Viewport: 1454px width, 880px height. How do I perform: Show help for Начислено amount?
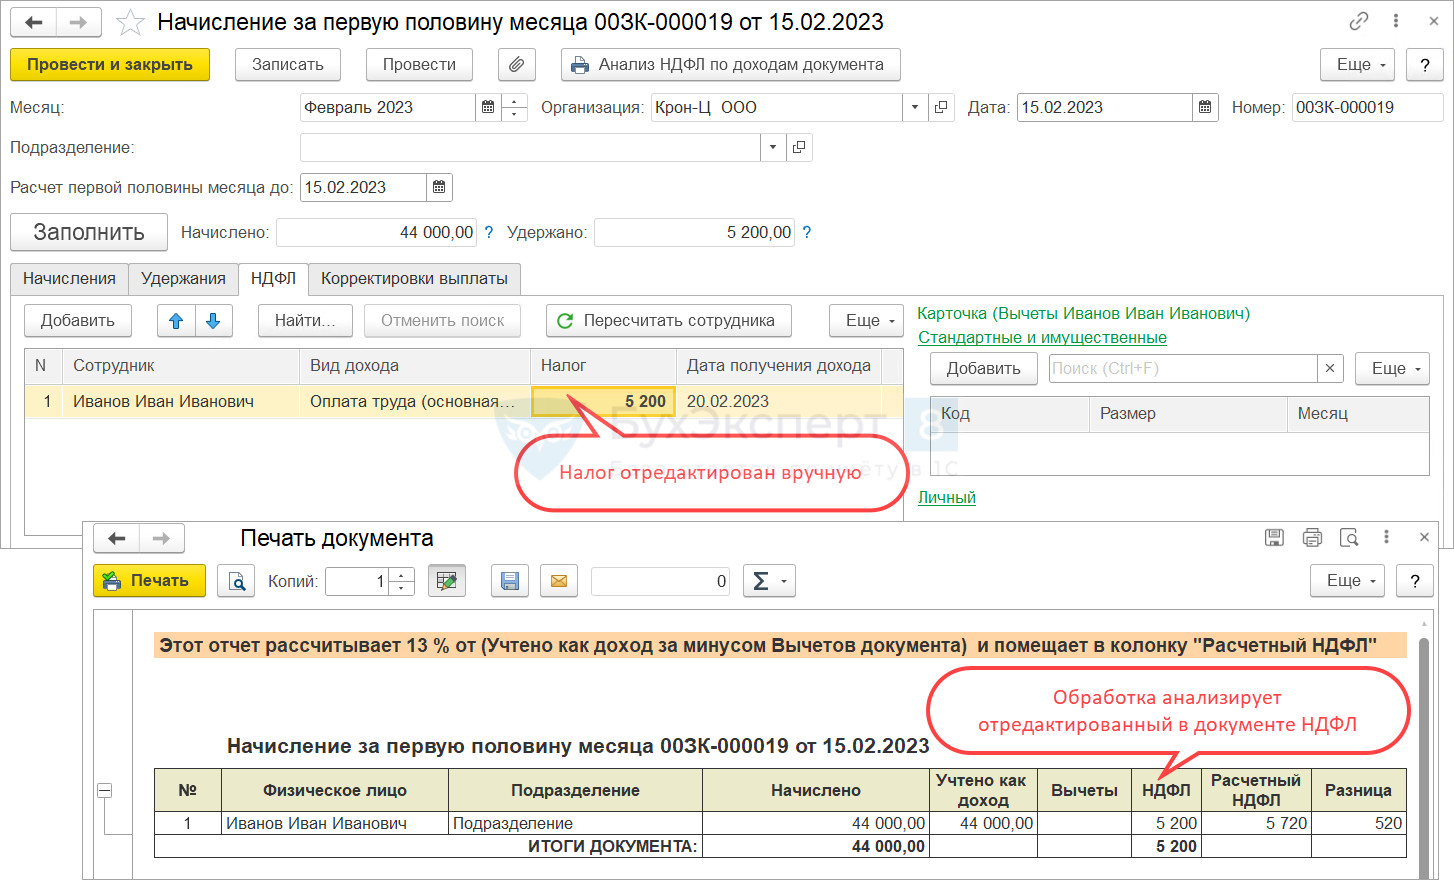pyautogui.click(x=489, y=232)
